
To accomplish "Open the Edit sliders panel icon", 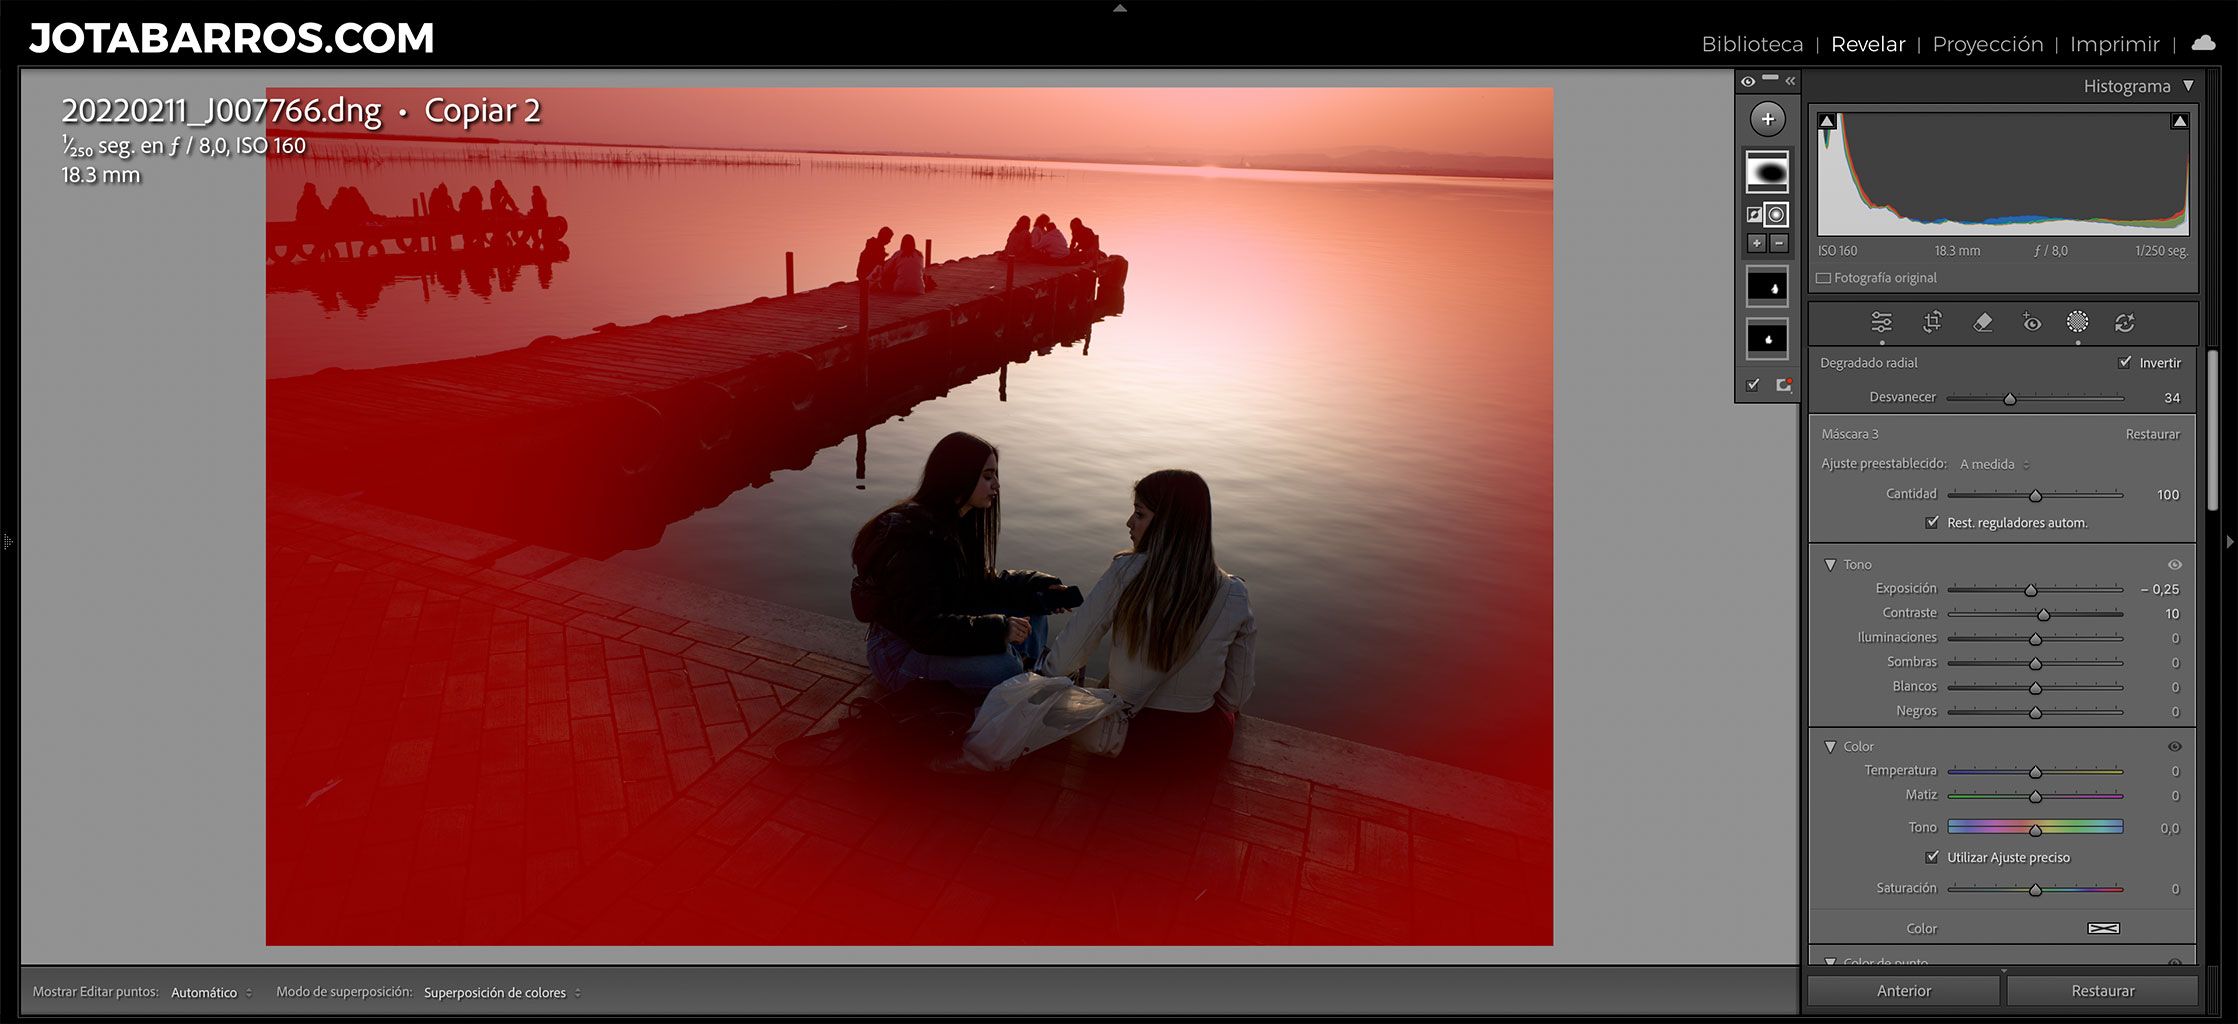I will [x=1881, y=322].
